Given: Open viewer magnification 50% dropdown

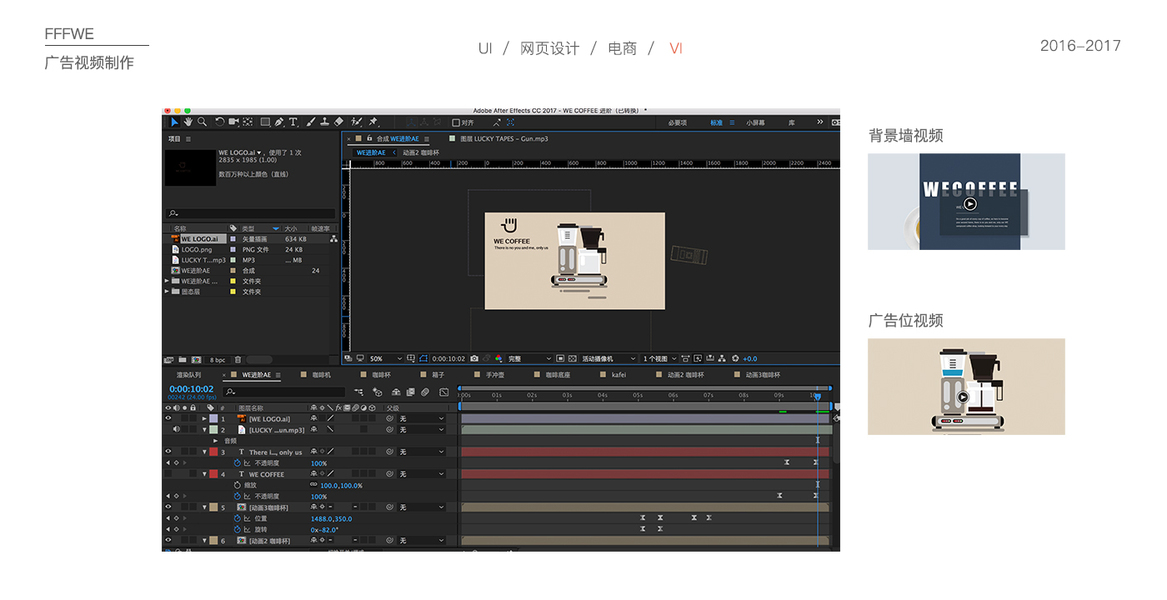Looking at the screenshot, I should [386, 359].
